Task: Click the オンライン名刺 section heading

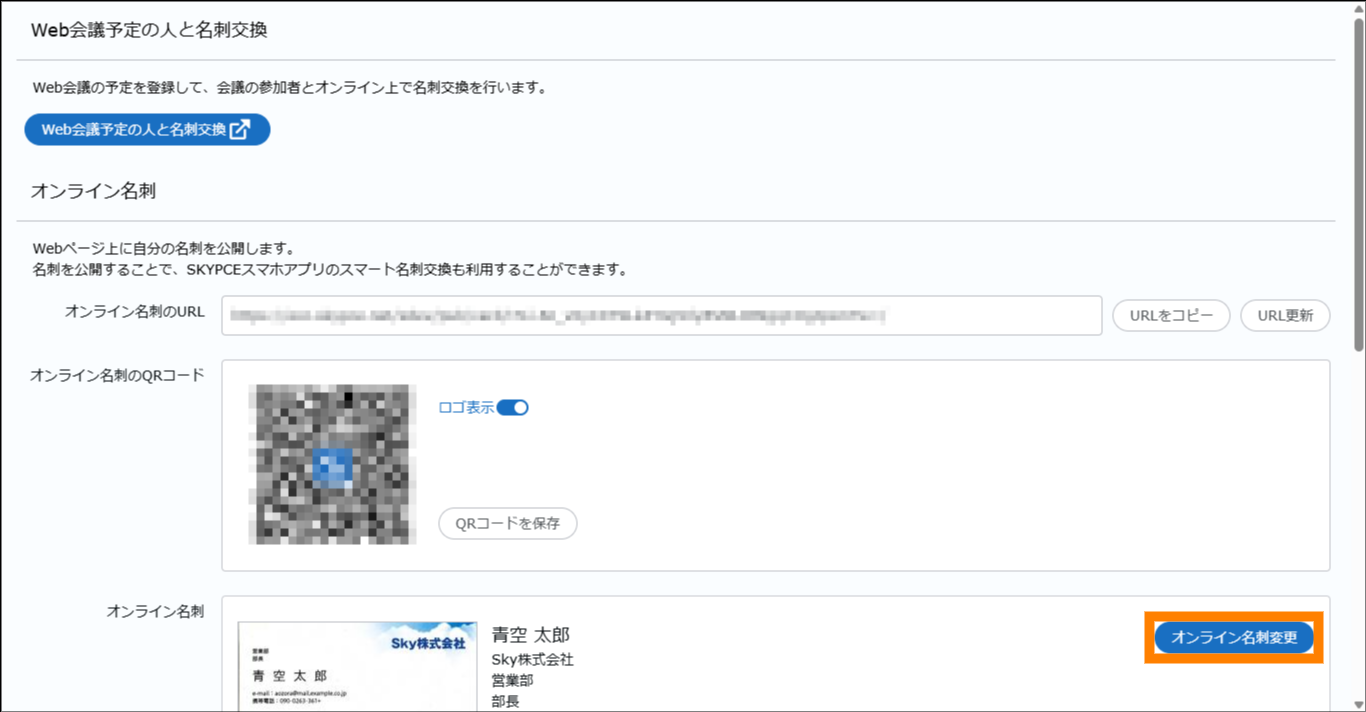Action: [x=93, y=191]
